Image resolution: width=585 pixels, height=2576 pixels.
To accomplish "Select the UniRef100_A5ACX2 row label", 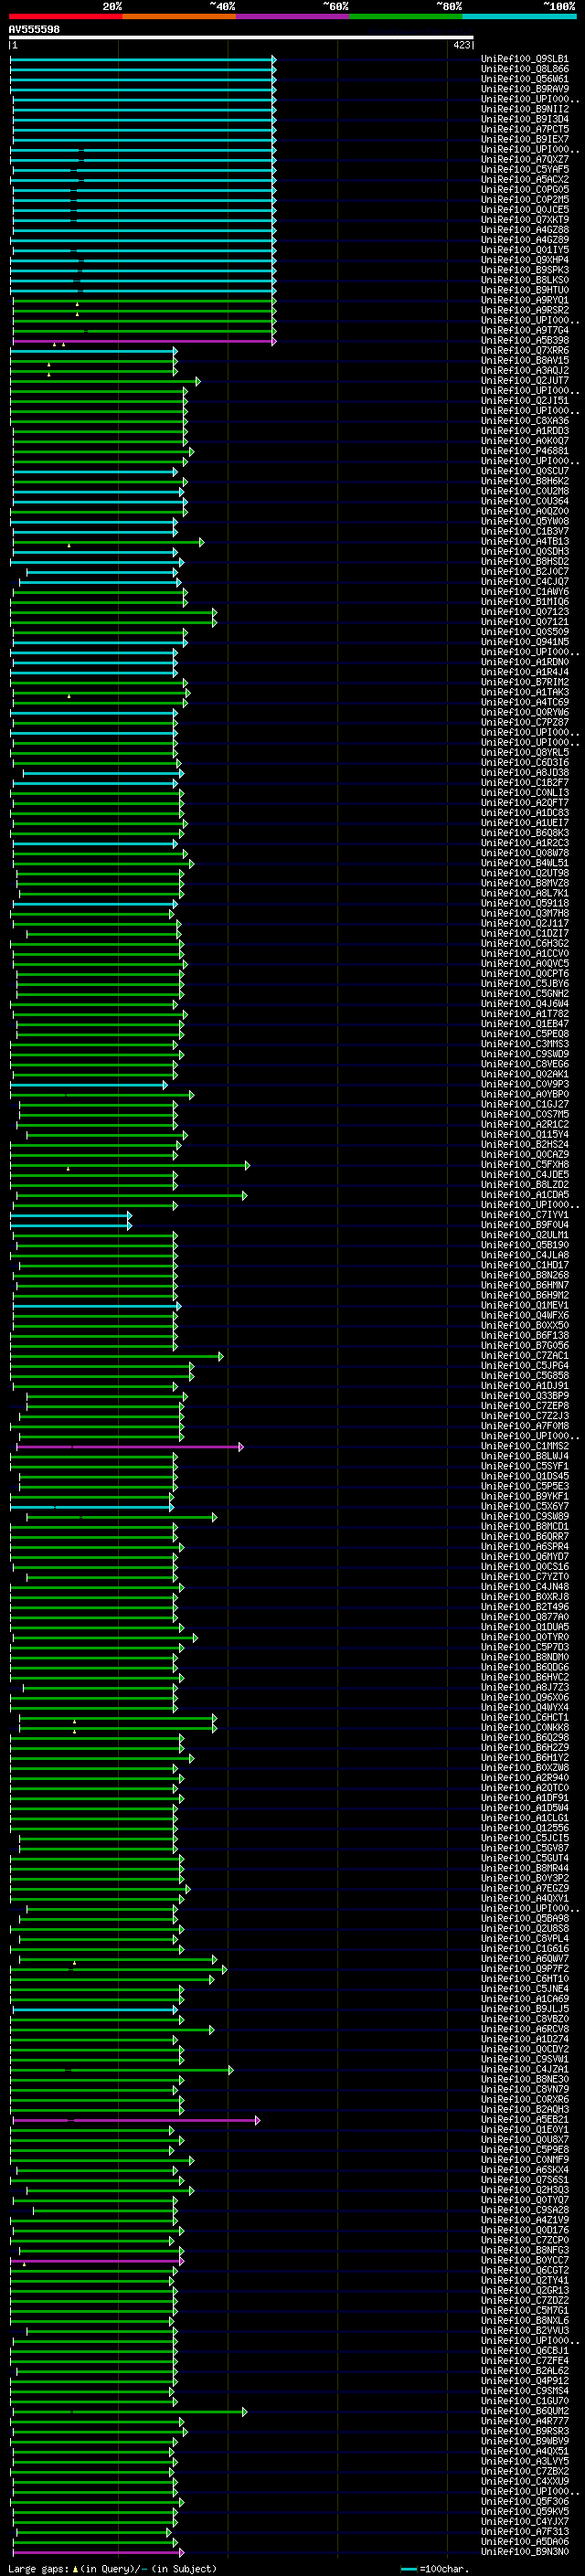I will 525,179.
